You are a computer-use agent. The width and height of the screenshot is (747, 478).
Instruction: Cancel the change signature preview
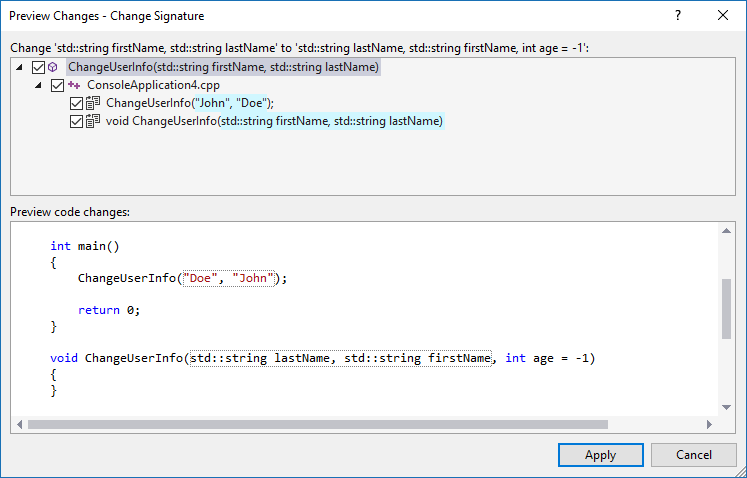pos(693,455)
